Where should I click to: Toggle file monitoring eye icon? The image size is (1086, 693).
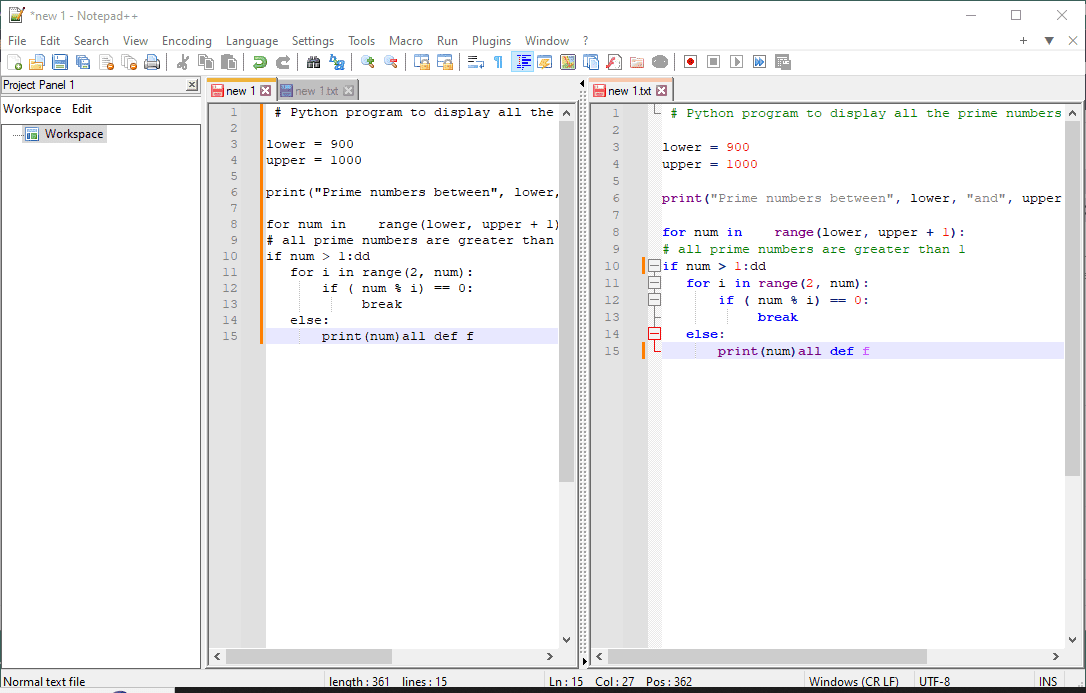click(x=660, y=62)
